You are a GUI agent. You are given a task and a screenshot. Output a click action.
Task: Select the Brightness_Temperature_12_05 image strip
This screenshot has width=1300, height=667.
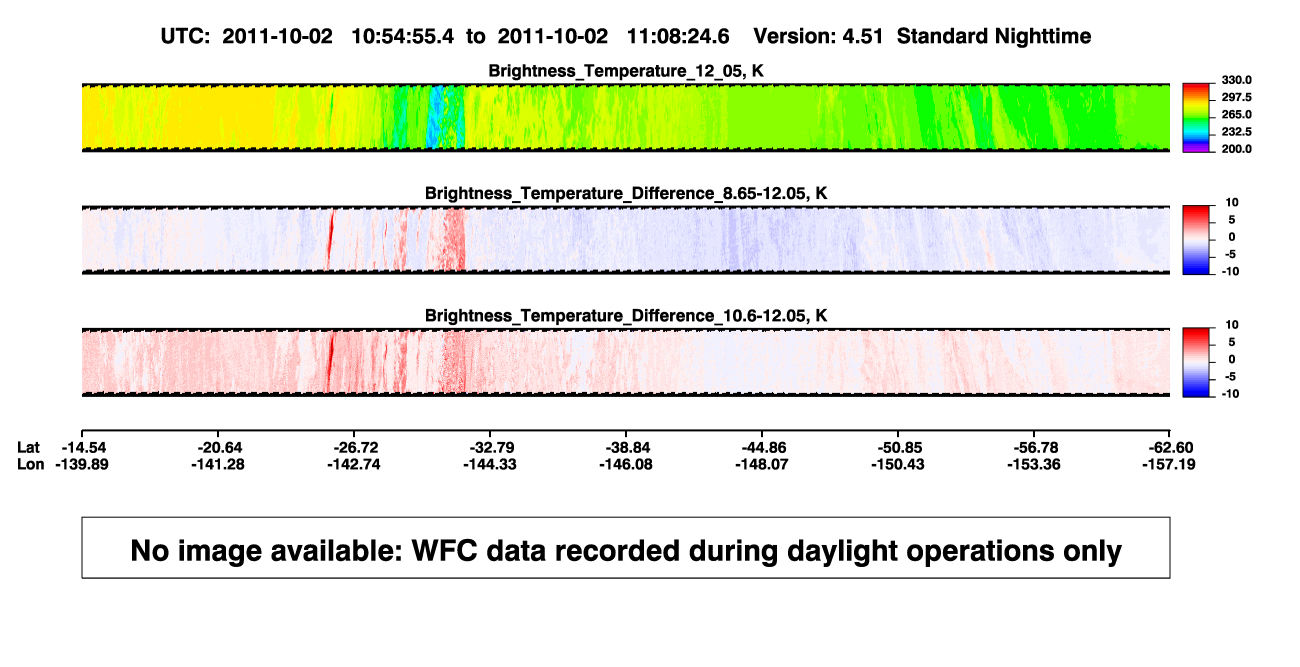click(x=626, y=117)
